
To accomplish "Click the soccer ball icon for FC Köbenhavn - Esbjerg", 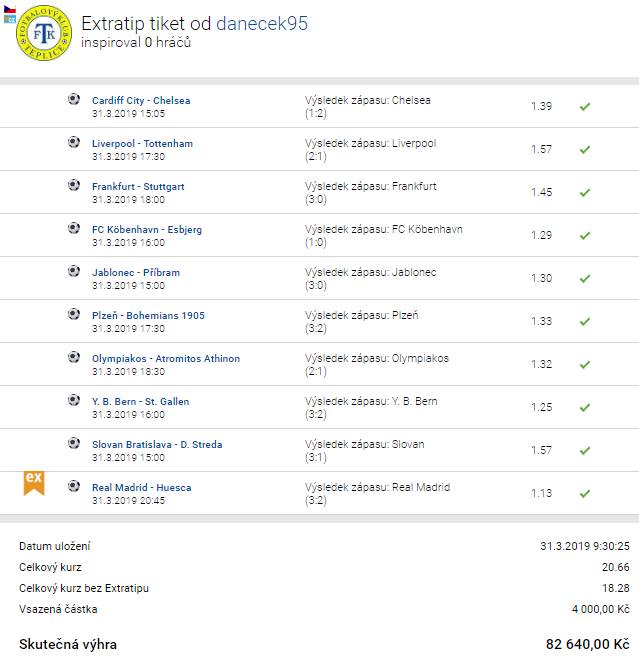I will 74,228.
